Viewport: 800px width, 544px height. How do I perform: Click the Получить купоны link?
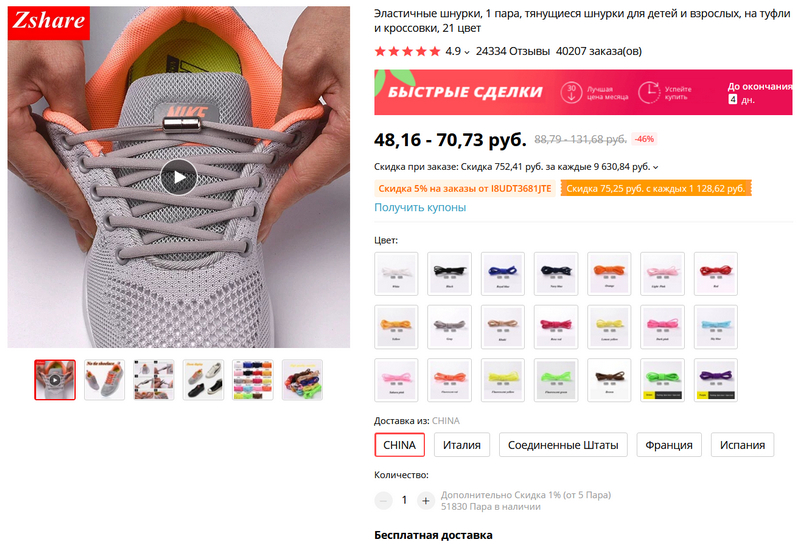(x=420, y=207)
